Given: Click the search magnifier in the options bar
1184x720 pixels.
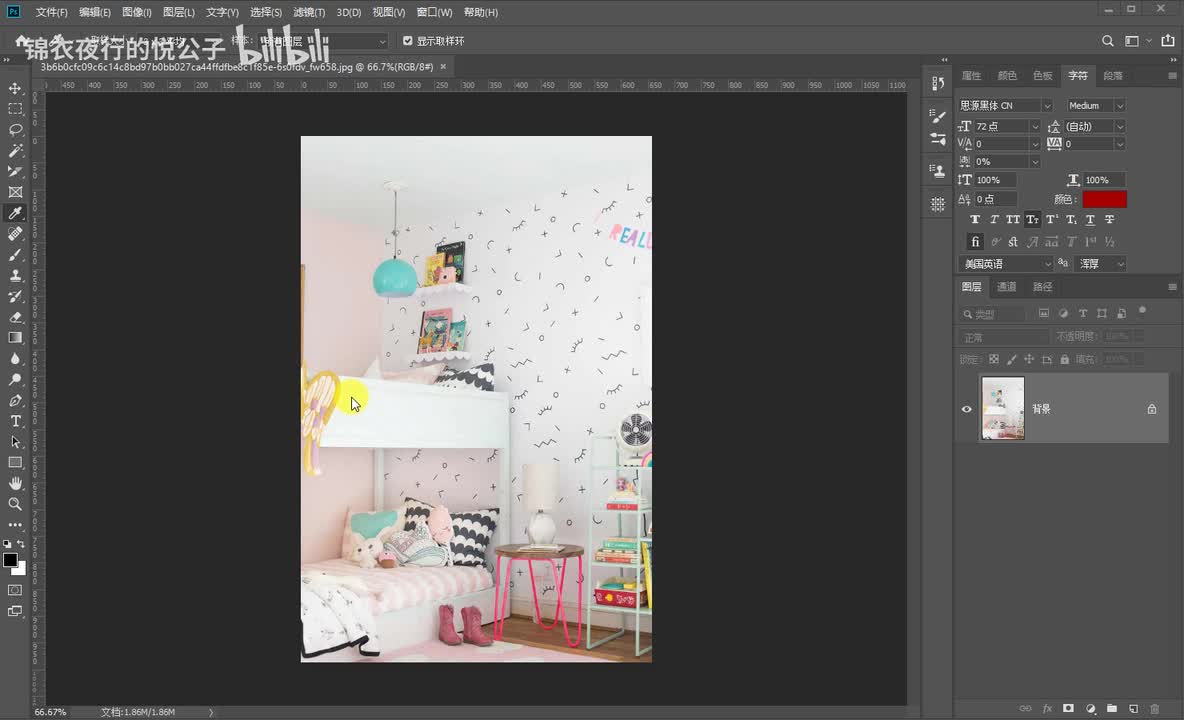Looking at the screenshot, I should [1108, 41].
